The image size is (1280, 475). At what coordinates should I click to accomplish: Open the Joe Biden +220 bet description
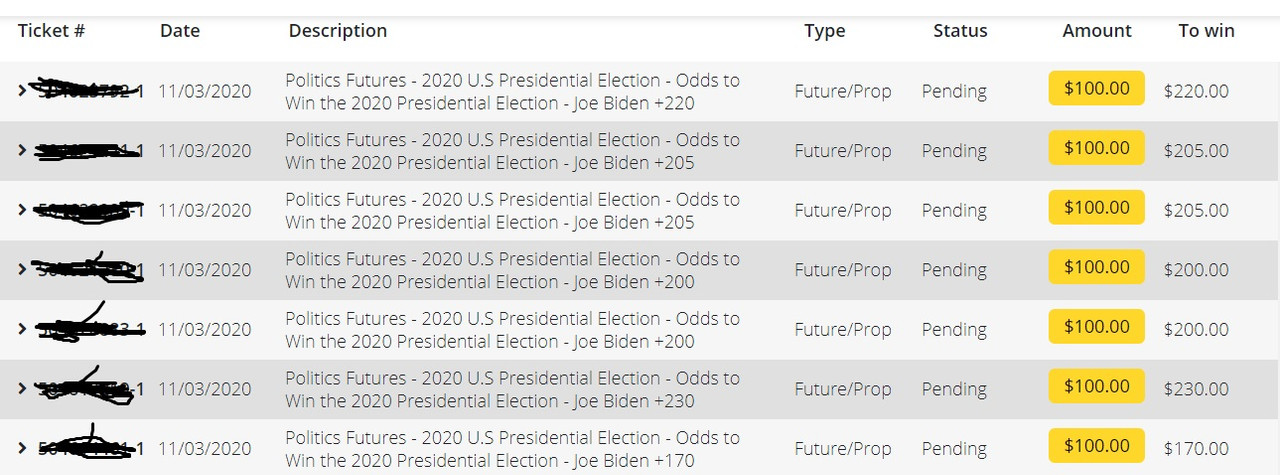512,91
